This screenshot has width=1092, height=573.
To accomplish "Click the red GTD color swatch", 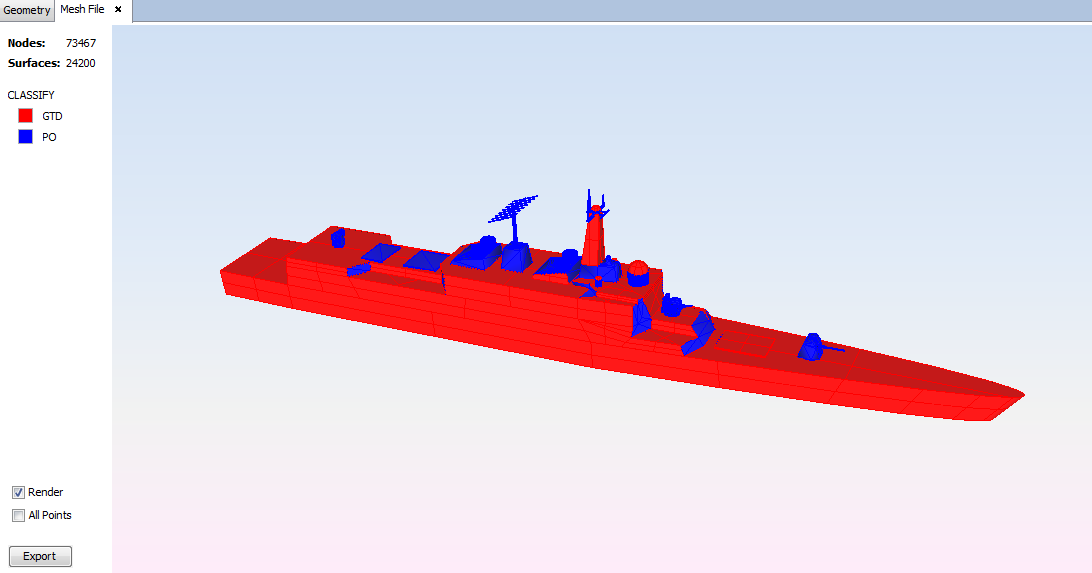I will (x=26, y=116).
